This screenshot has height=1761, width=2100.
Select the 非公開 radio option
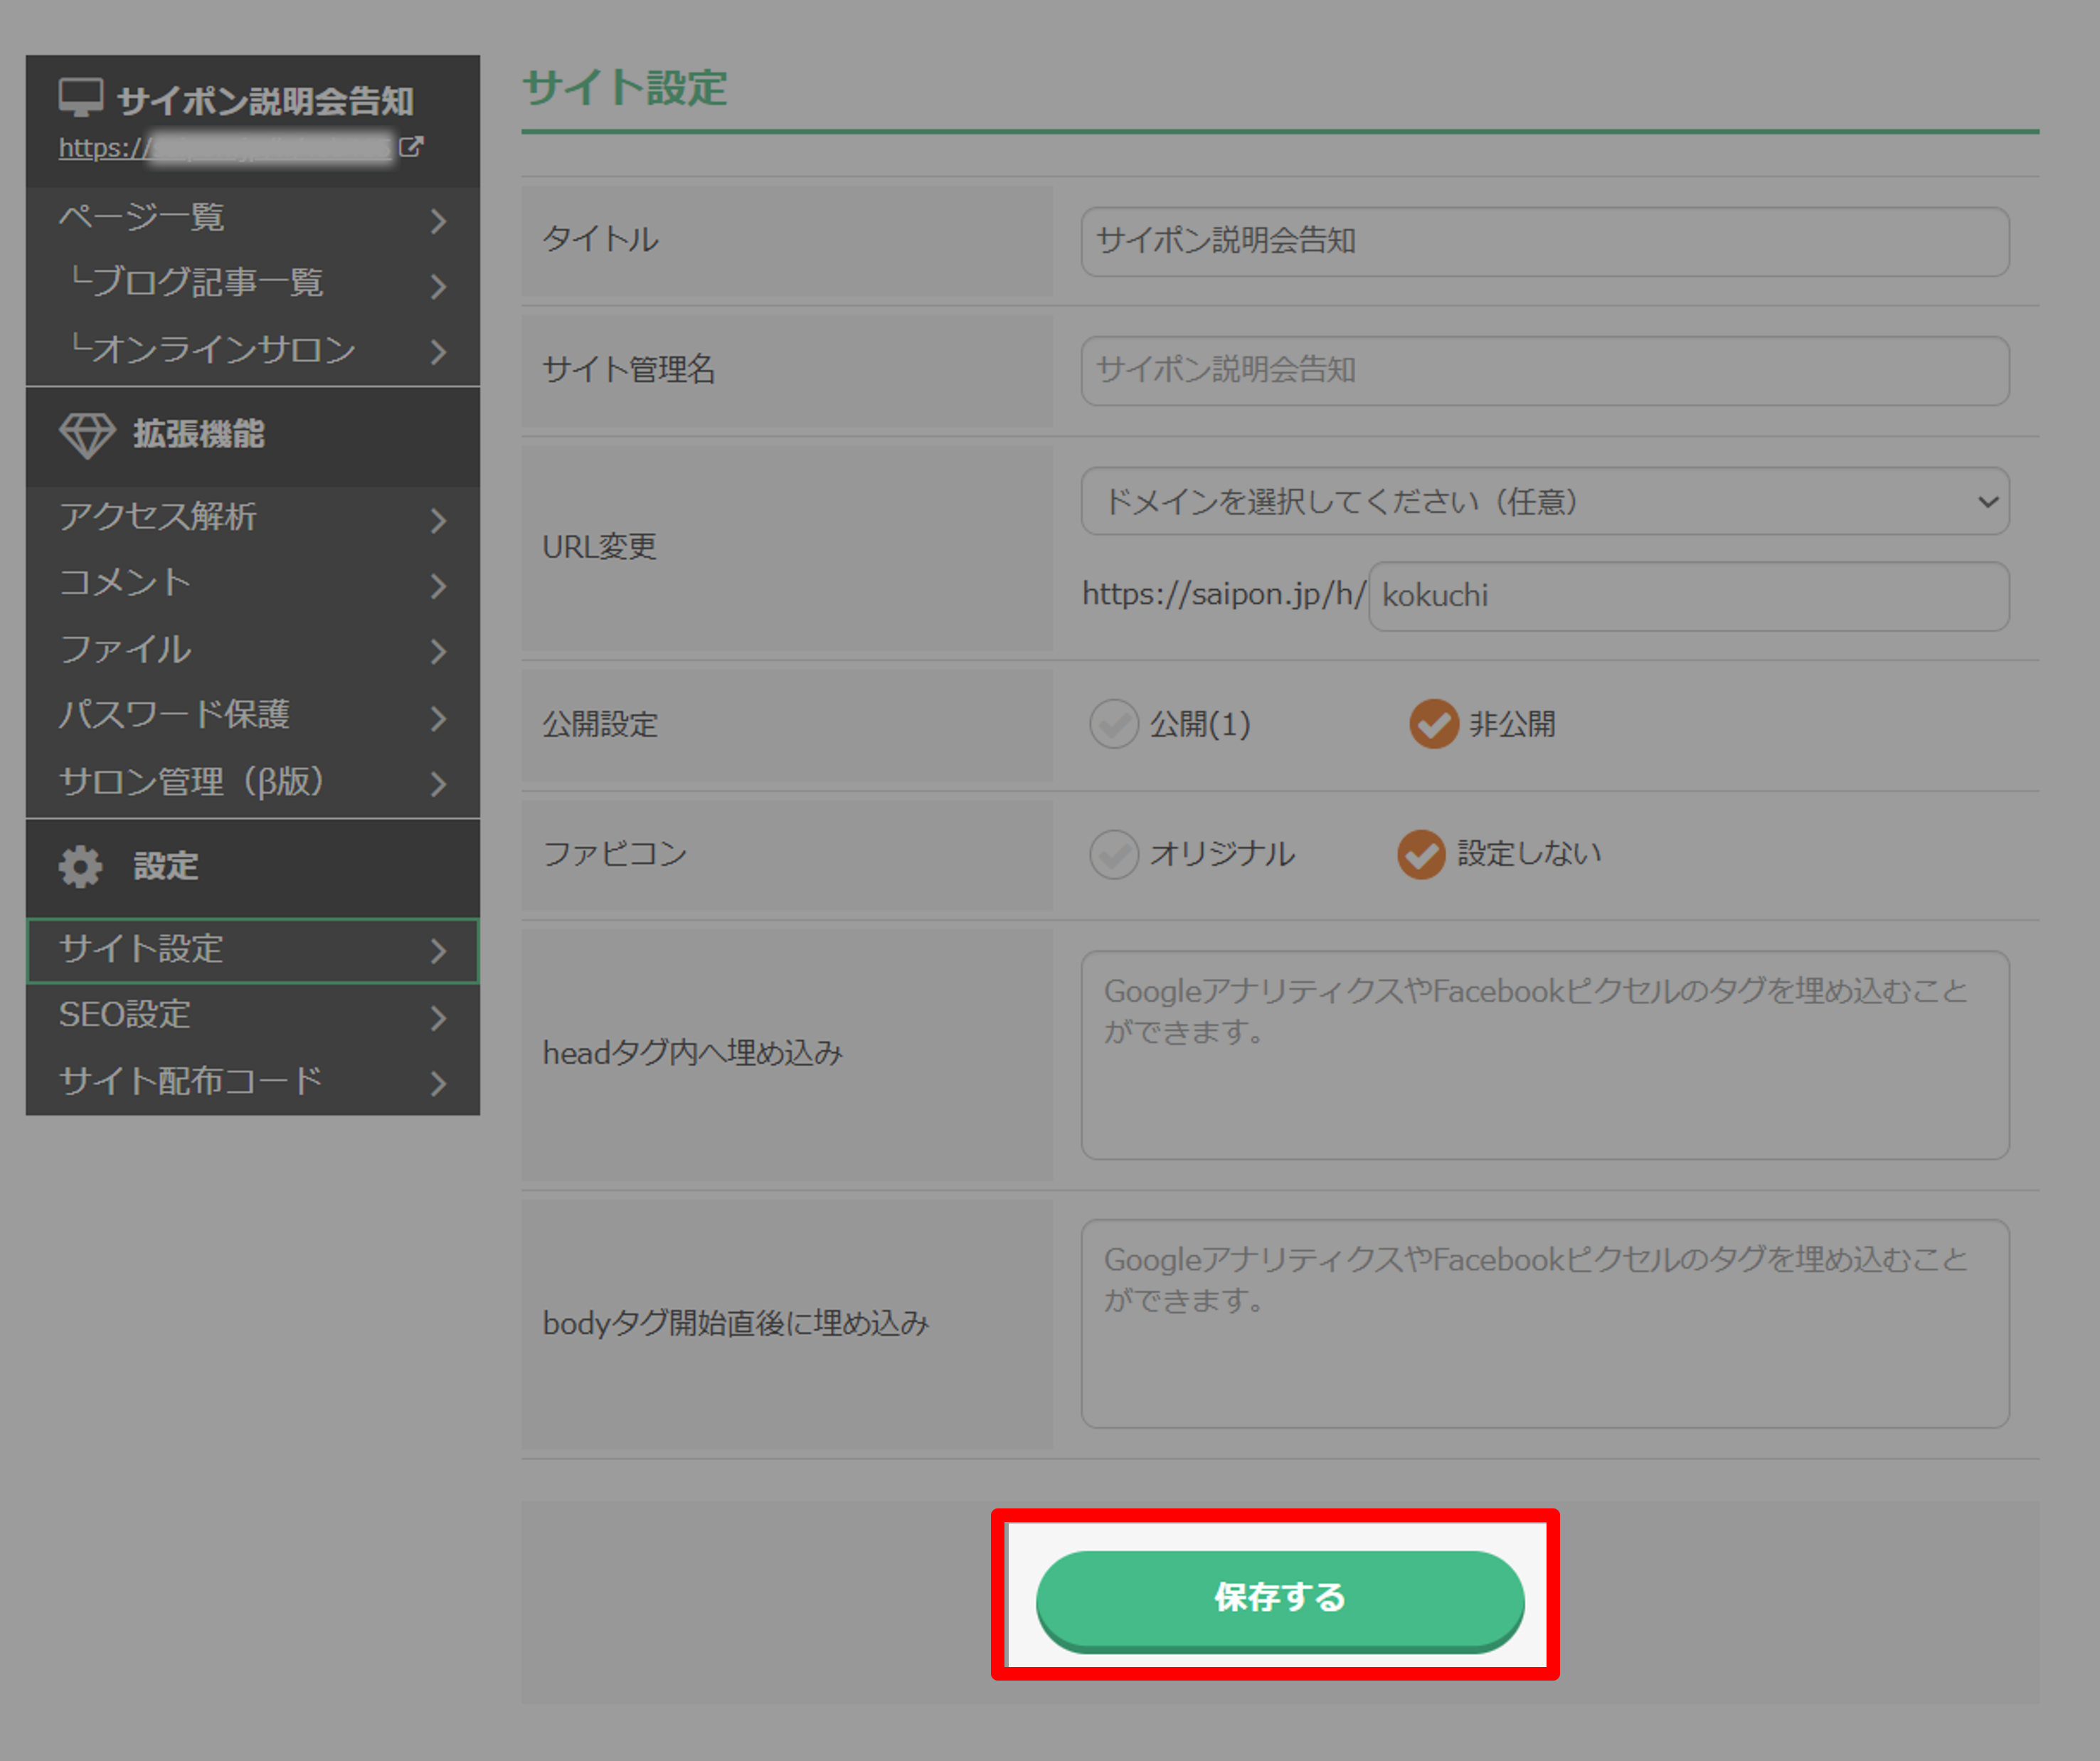click(1434, 724)
